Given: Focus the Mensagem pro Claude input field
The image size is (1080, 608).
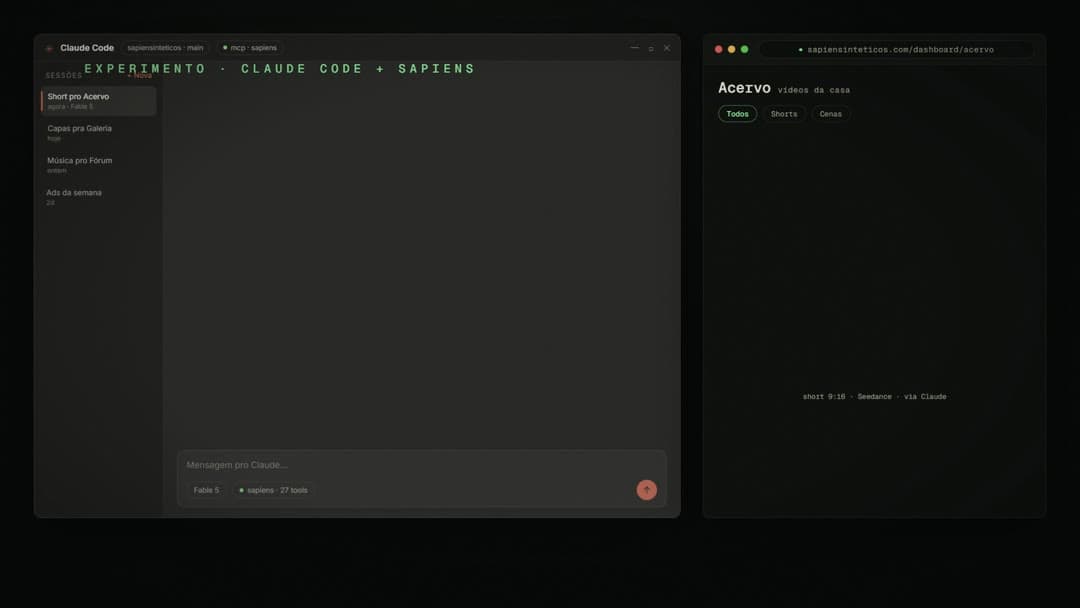Looking at the screenshot, I should tap(422, 465).
